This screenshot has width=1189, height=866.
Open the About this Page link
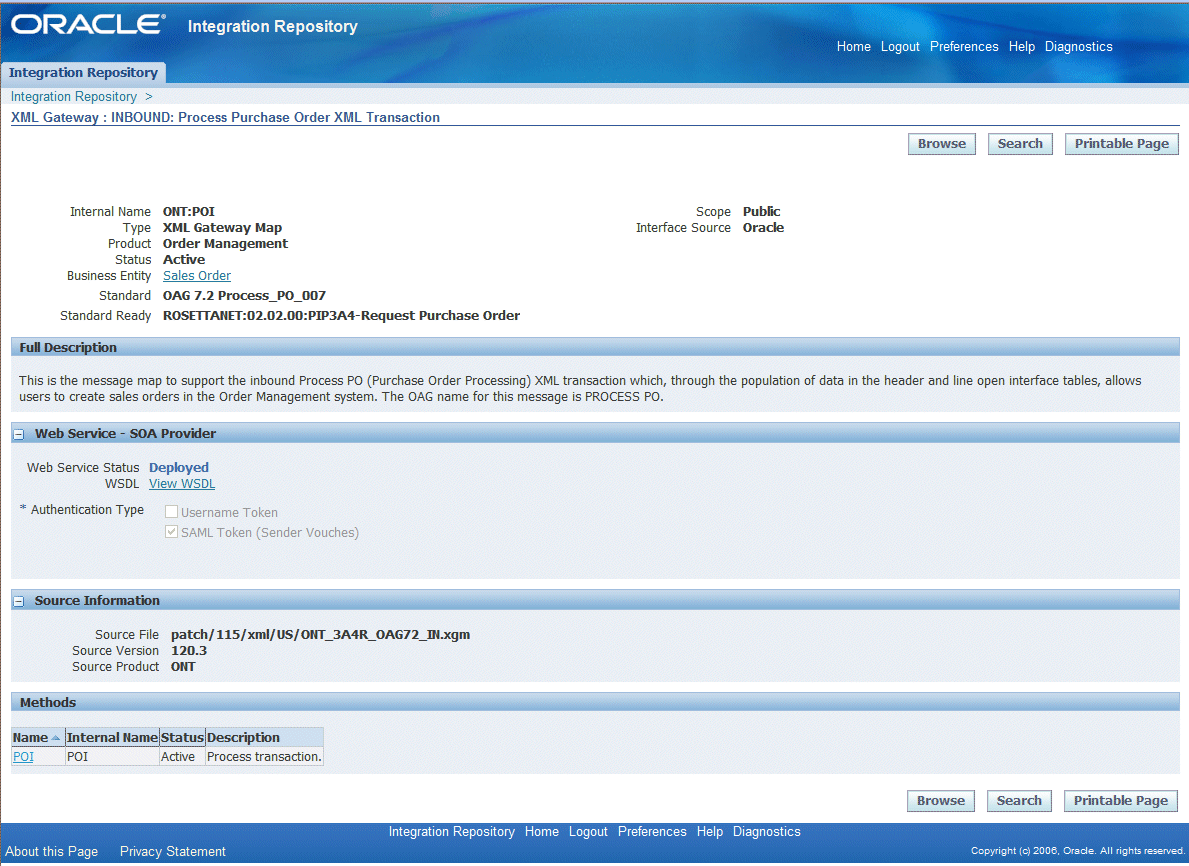(x=52, y=852)
